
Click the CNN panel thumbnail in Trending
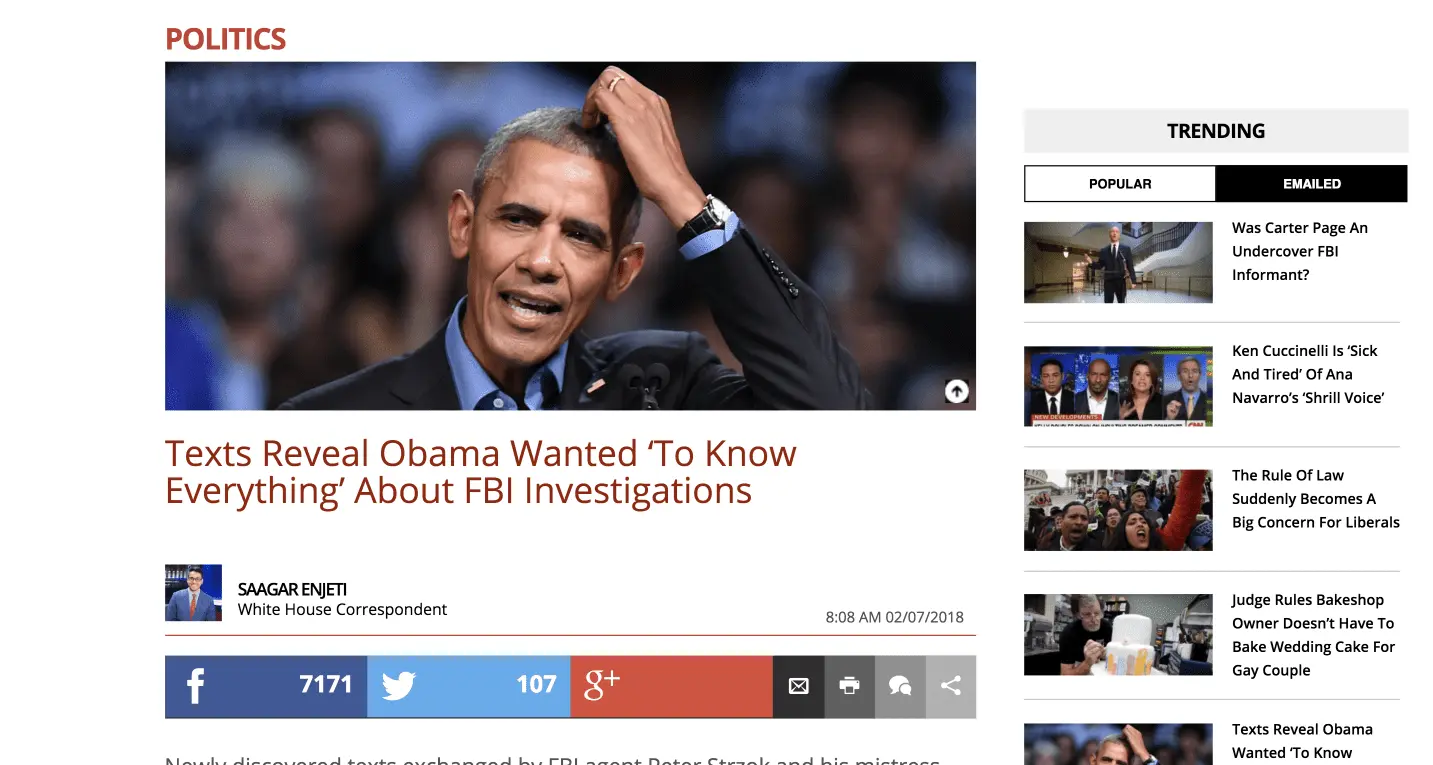[x=1118, y=386]
